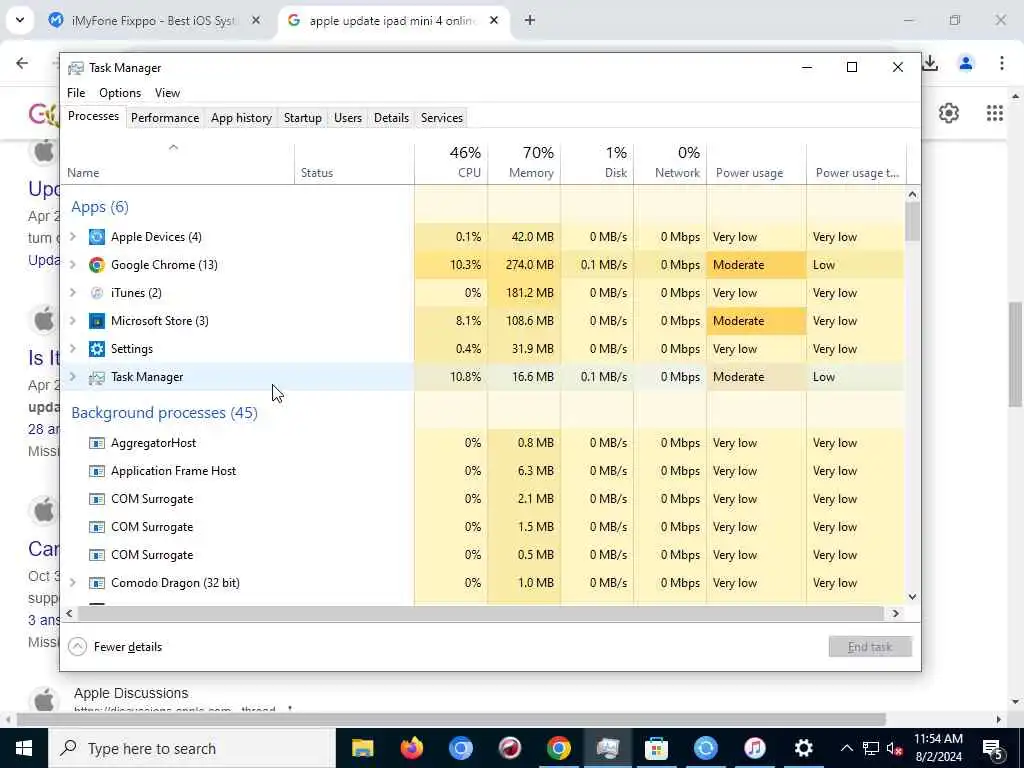The height and width of the screenshot is (768, 1024).
Task: Switch to the Details tab
Action: tap(391, 118)
